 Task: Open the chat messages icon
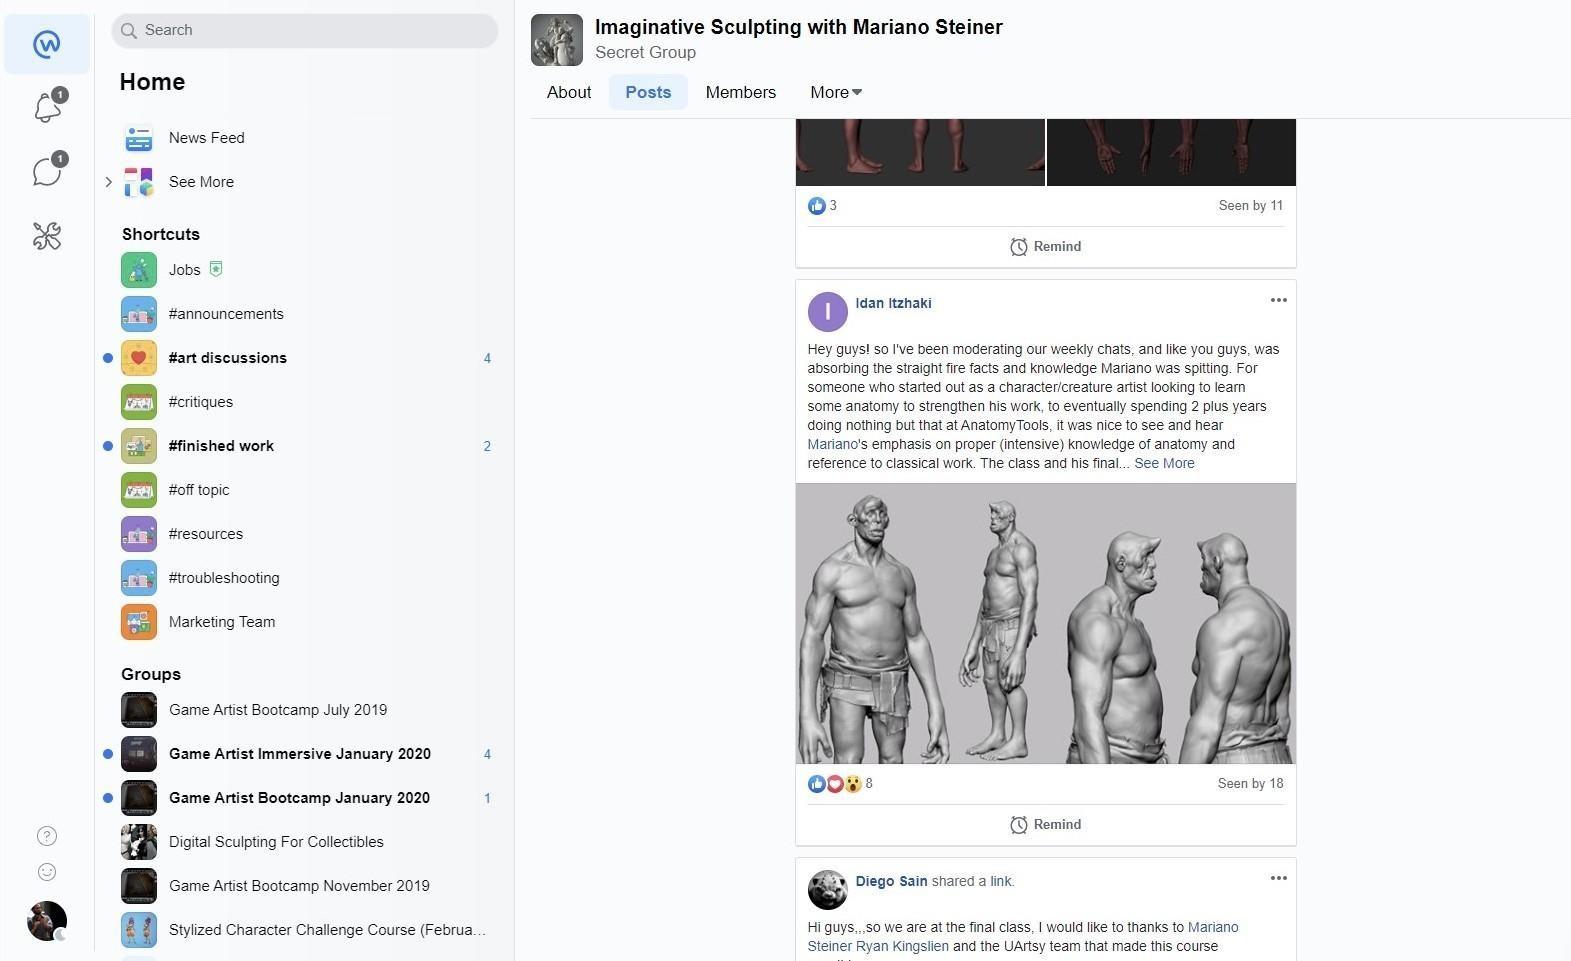[x=47, y=171]
